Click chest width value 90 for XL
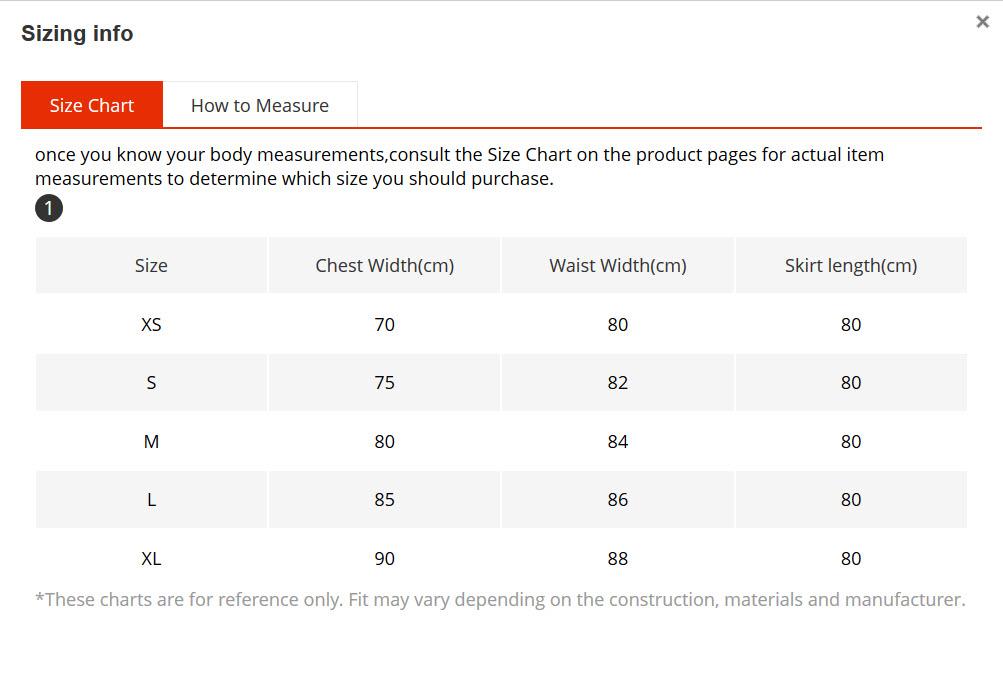This screenshot has height=699, width=1003. pyautogui.click(x=384, y=558)
